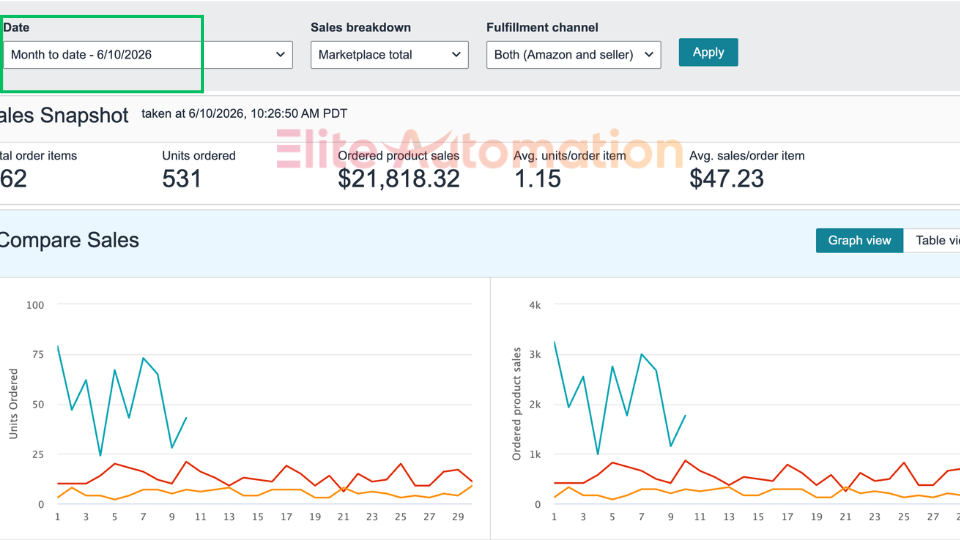Click the Apply button
960x540 pixels.
[708, 52]
